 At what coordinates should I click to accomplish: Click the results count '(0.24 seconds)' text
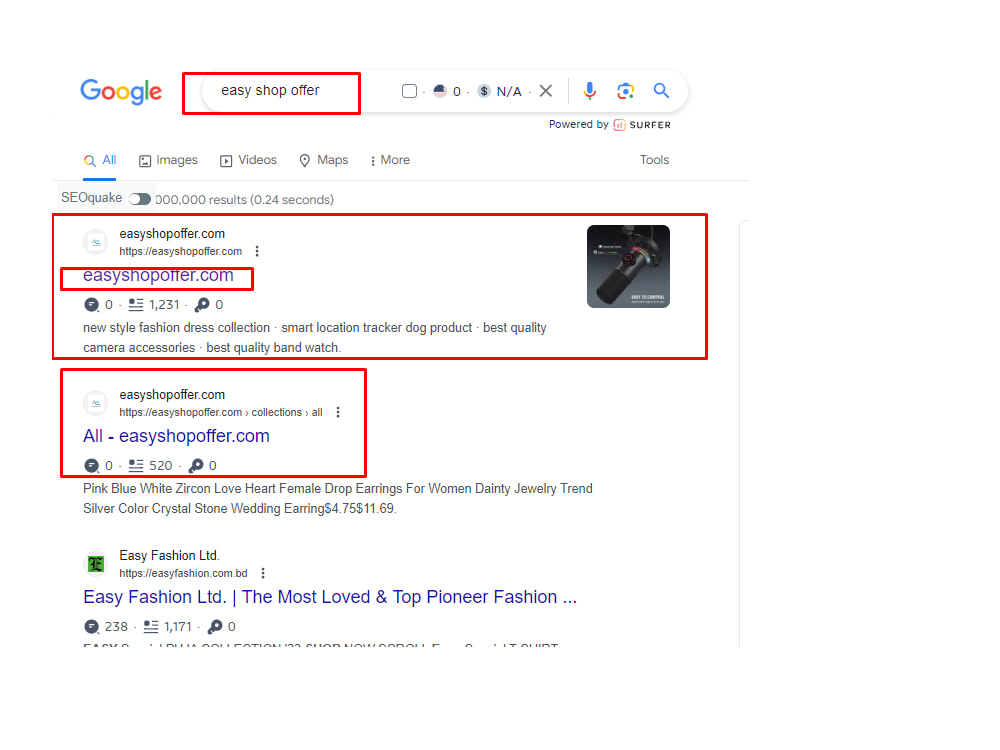(291, 200)
